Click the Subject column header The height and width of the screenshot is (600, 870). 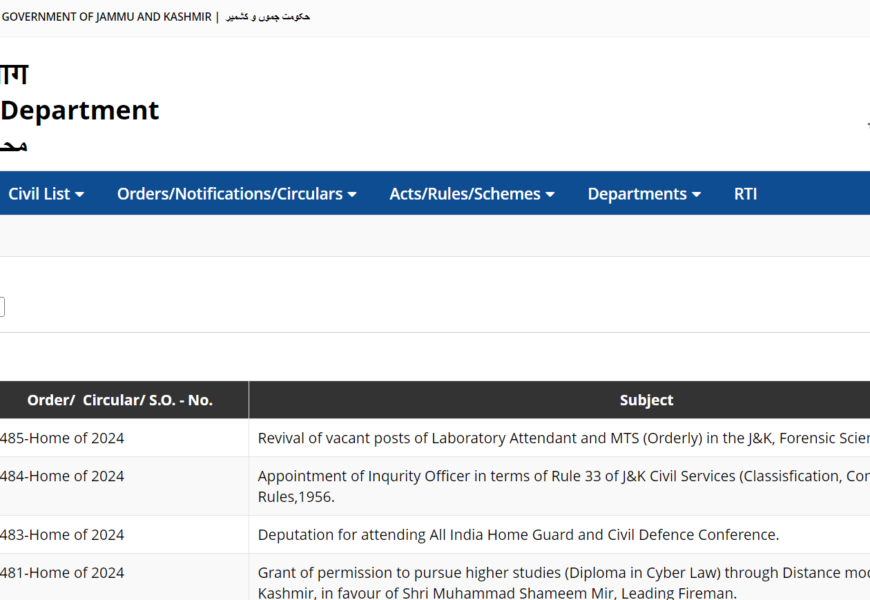pyautogui.click(x=646, y=400)
